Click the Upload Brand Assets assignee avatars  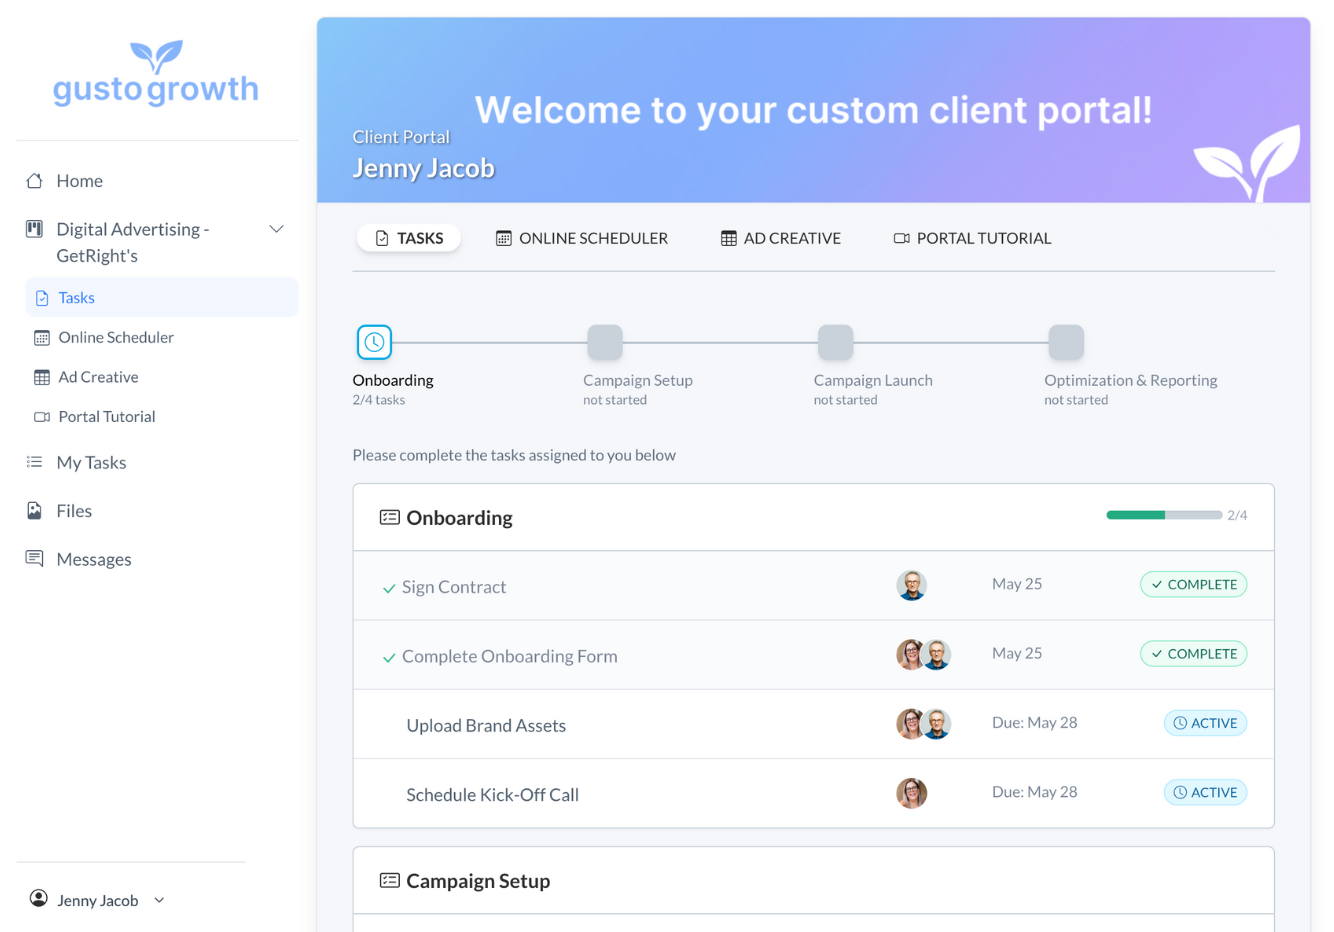point(924,724)
